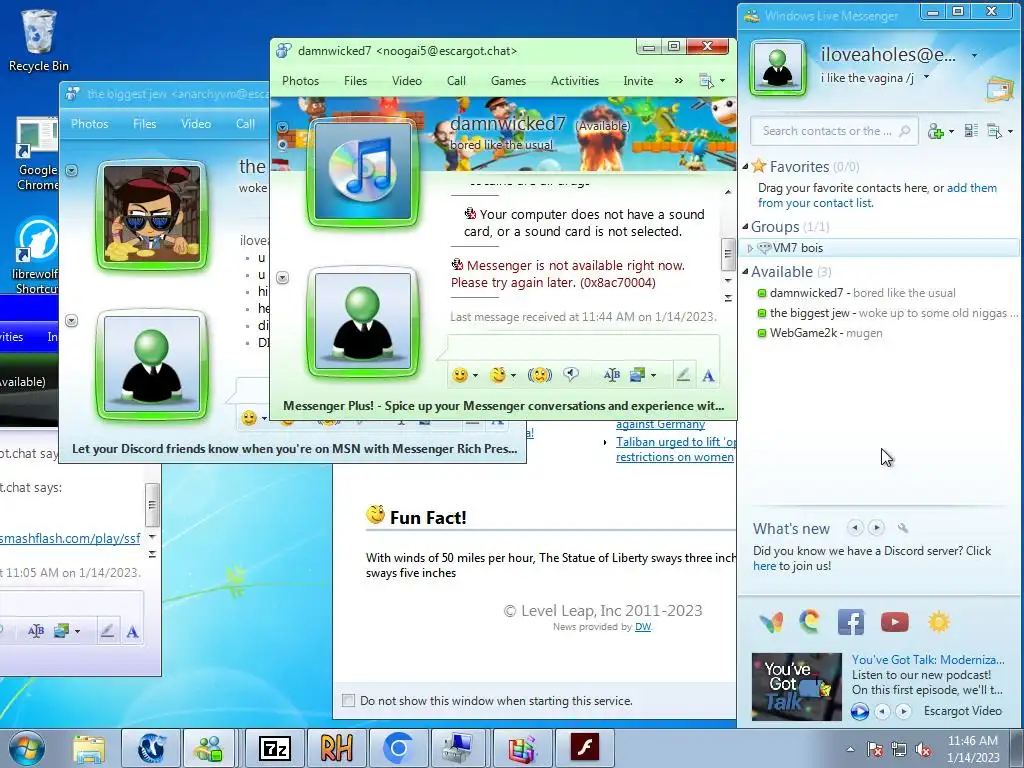Follow the 'add them' favorites link

pos(972,188)
